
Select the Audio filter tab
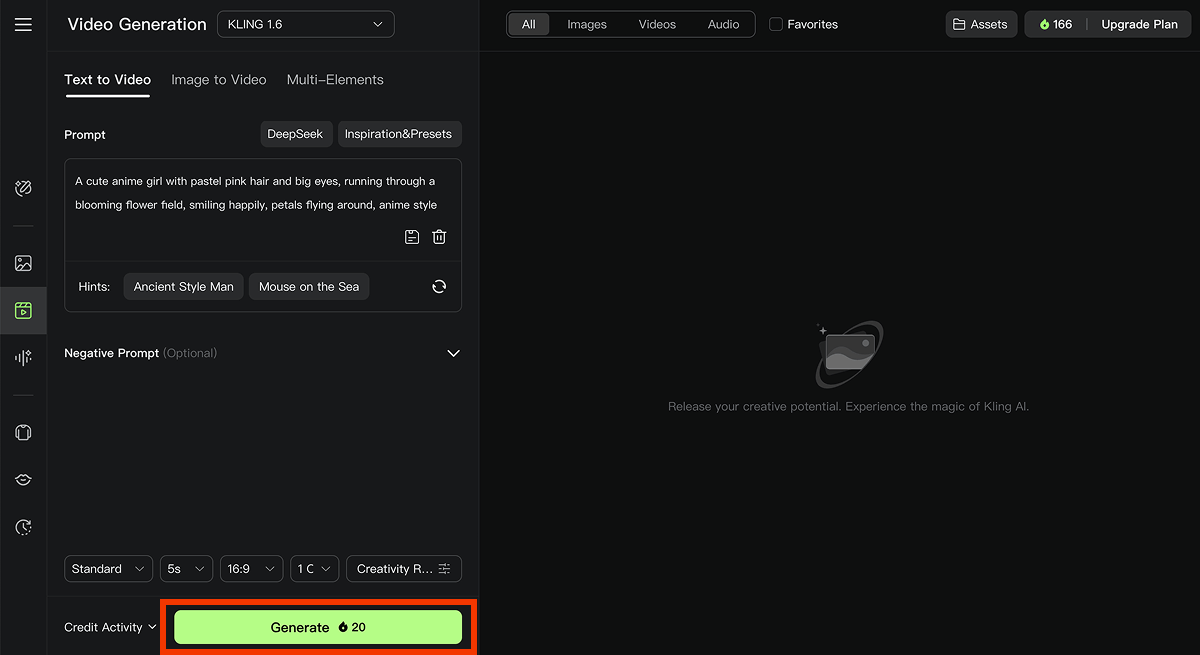[x=724, y=24]
